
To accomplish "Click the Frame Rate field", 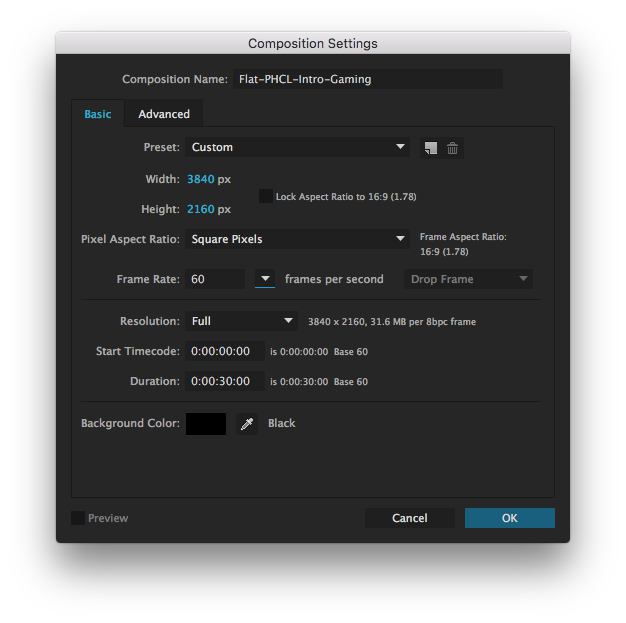I will click(x=215, y=279).
